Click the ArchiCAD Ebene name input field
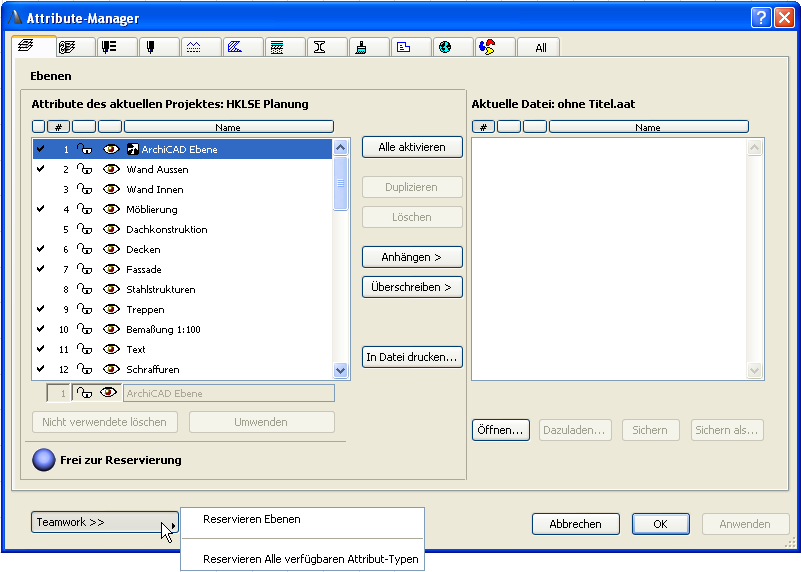The image size is (801, 572). 229,393
